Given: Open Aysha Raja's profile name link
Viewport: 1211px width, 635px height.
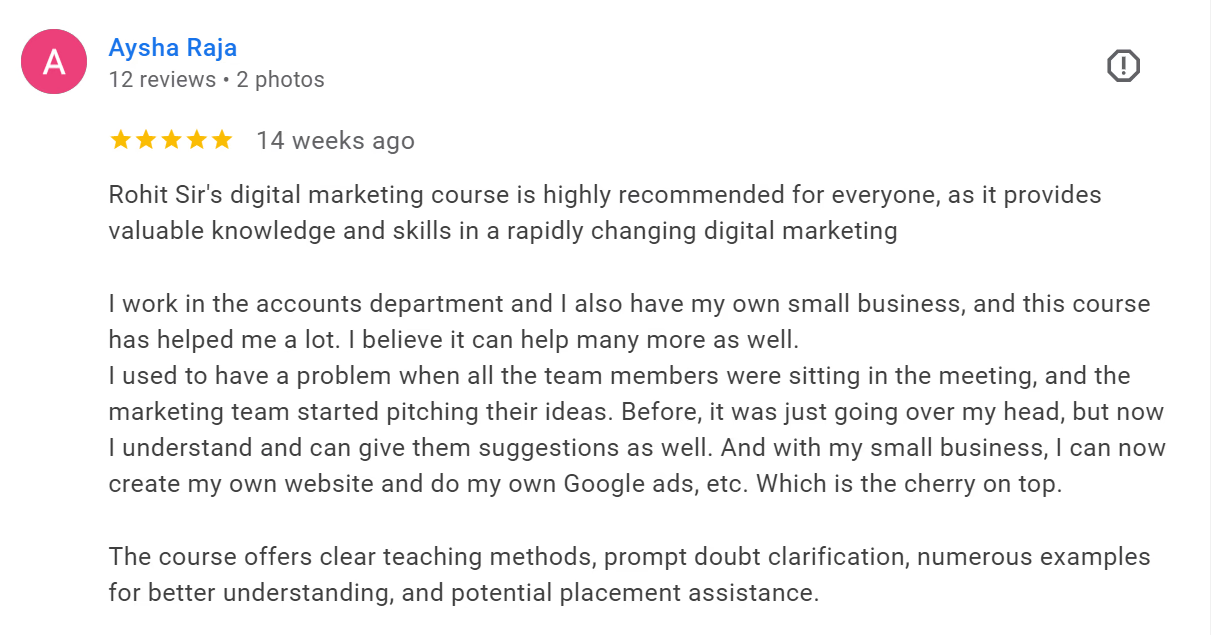Looking at the screenshot, I should (172, 47).
